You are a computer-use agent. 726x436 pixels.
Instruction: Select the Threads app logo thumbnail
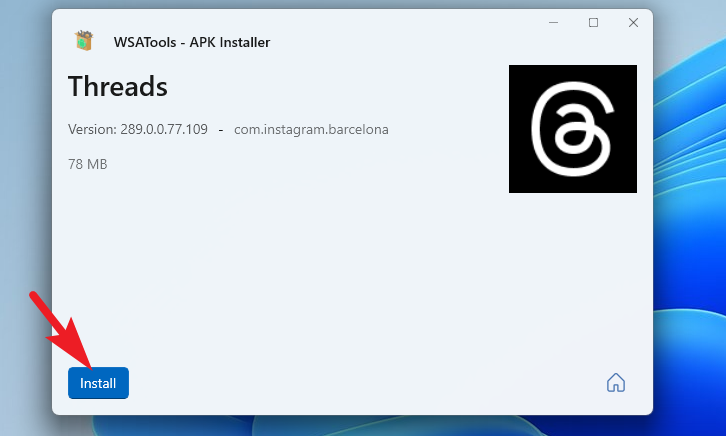[573, 129]
